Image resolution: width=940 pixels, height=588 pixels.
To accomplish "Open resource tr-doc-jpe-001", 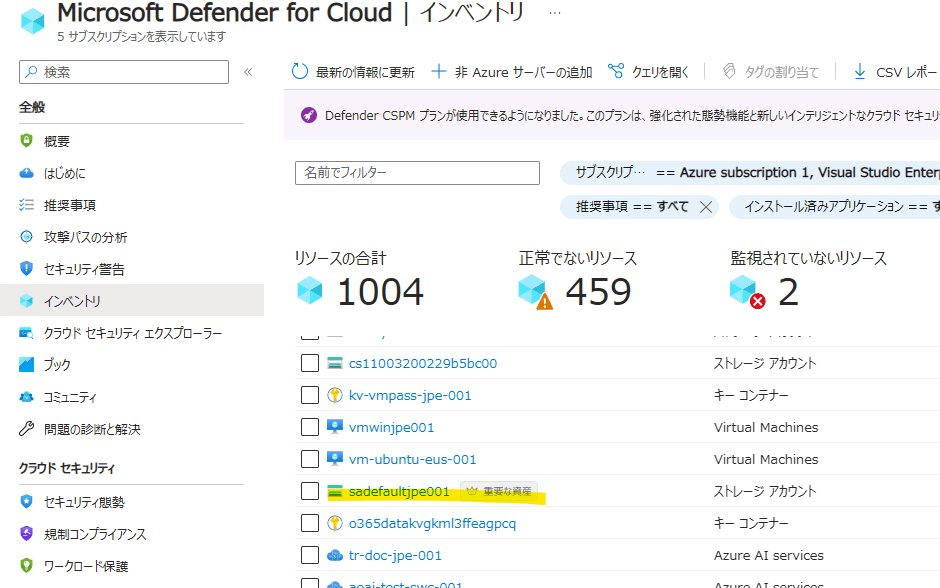I will click(395, 556).
